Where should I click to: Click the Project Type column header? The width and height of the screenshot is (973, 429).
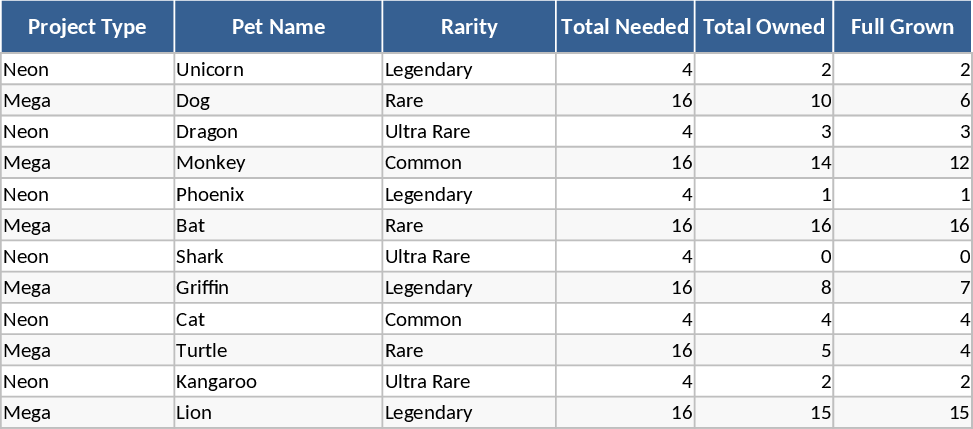[x=87, y=27]
